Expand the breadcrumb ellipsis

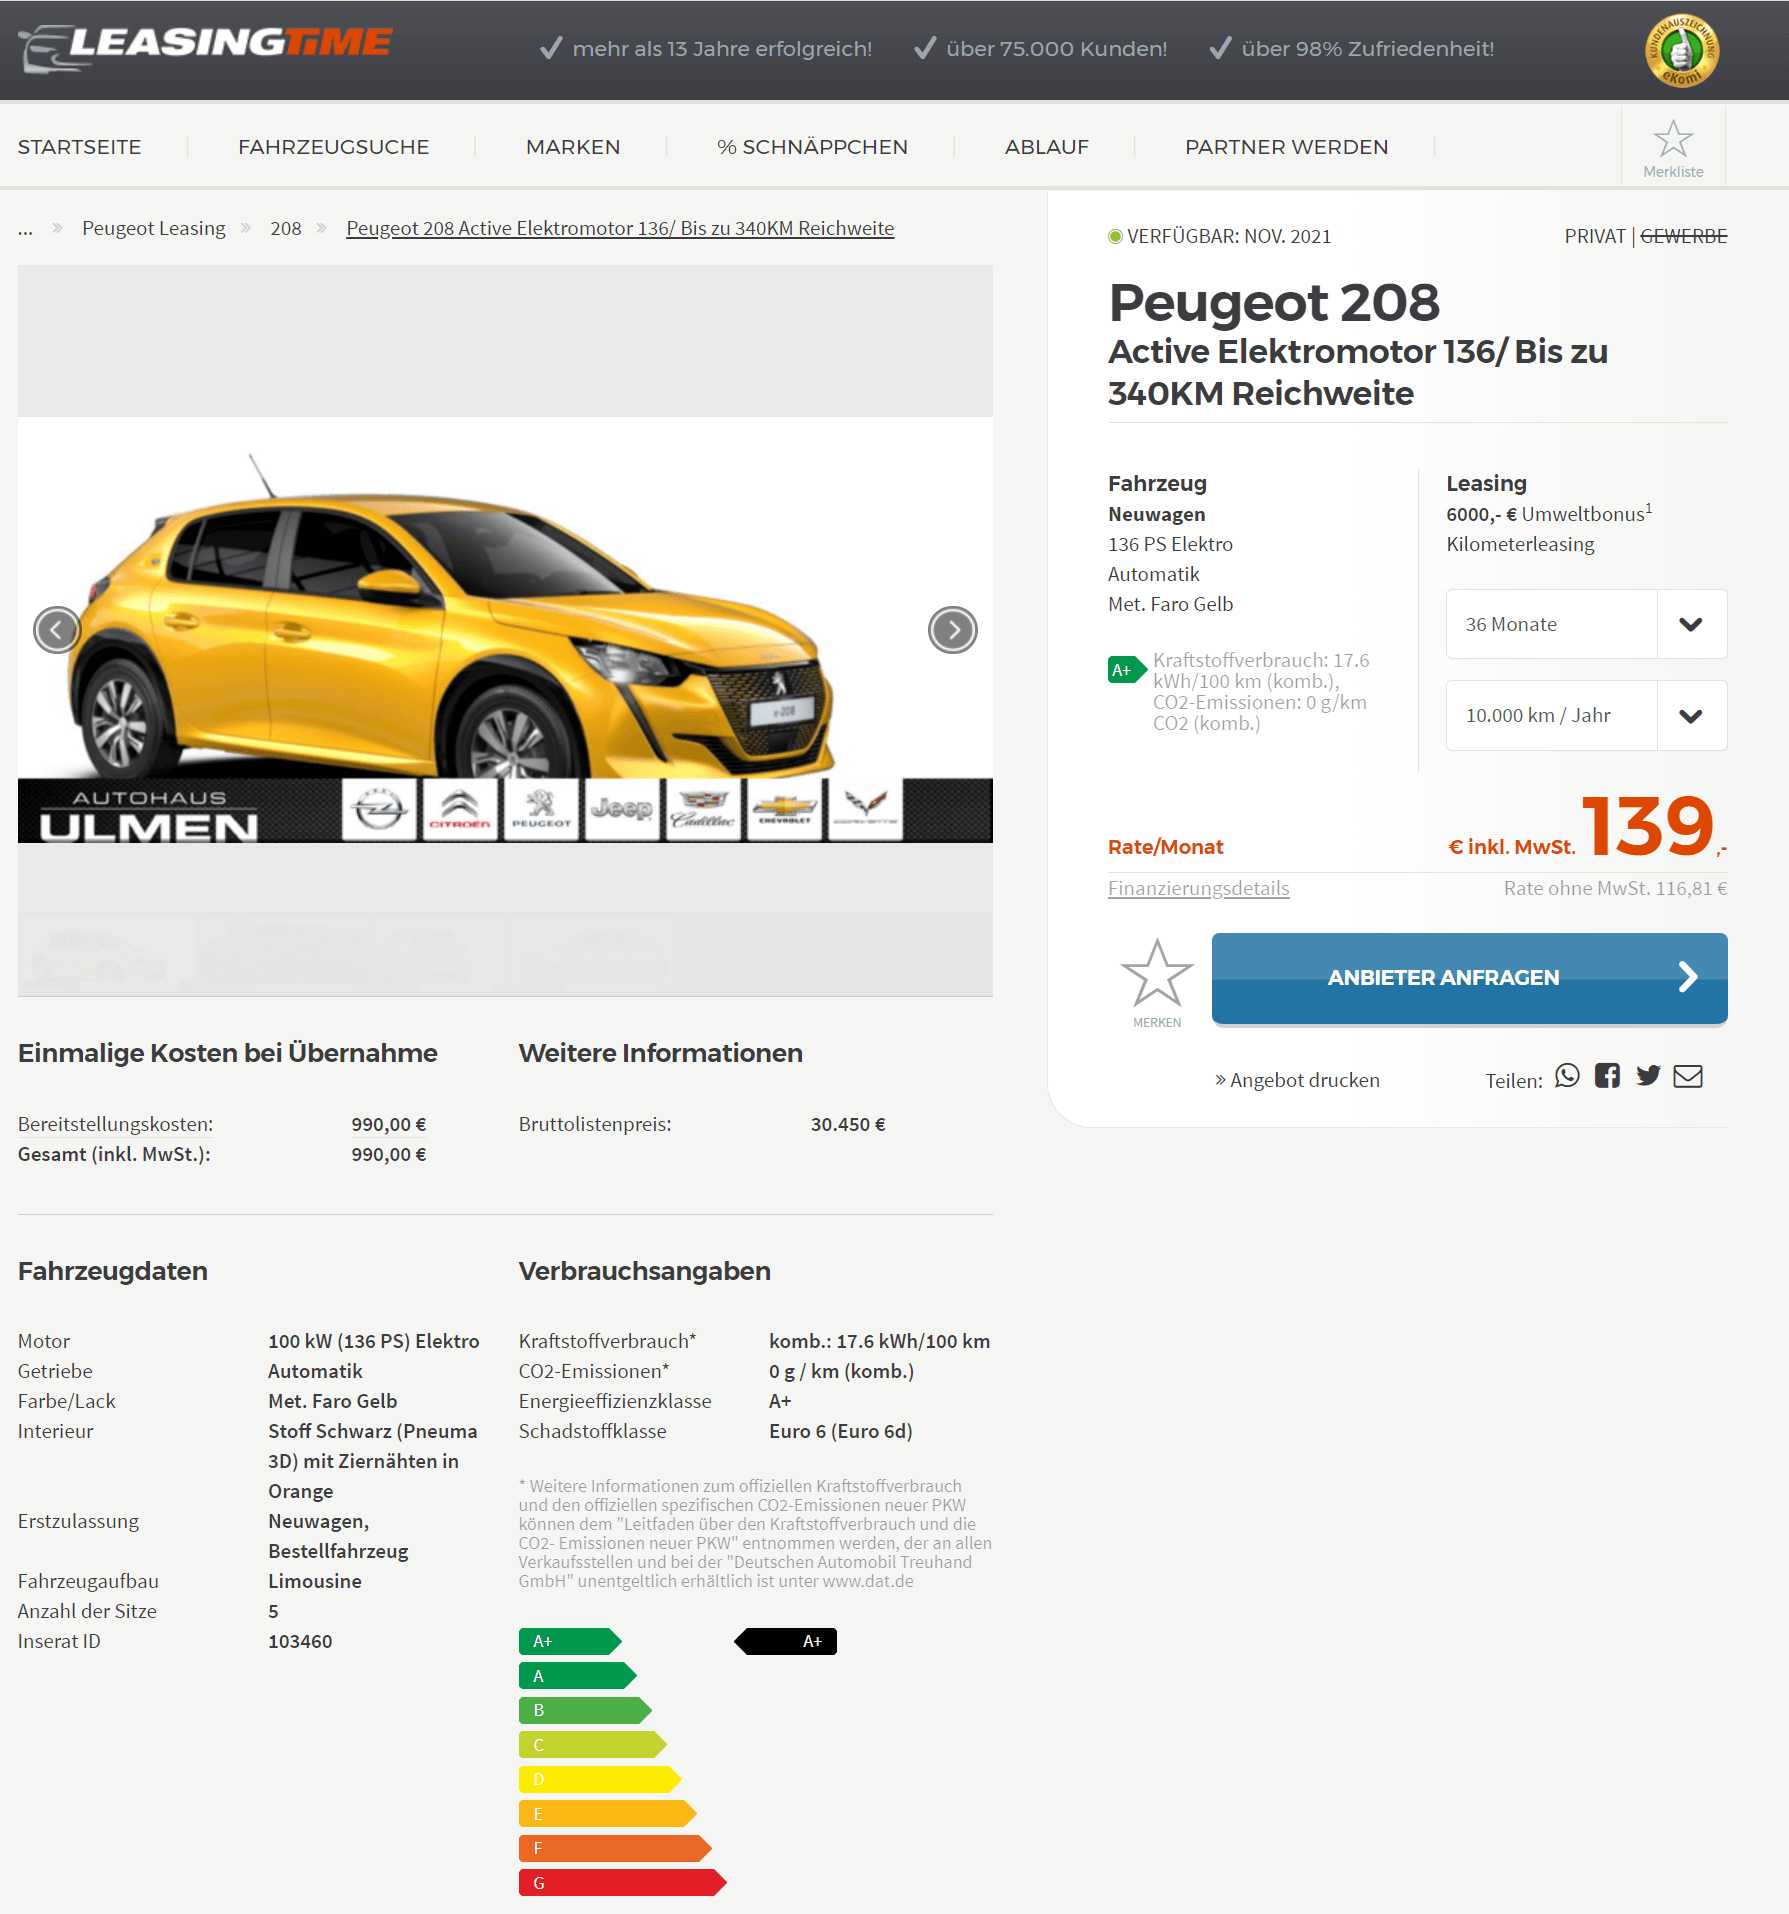point(26,229)
